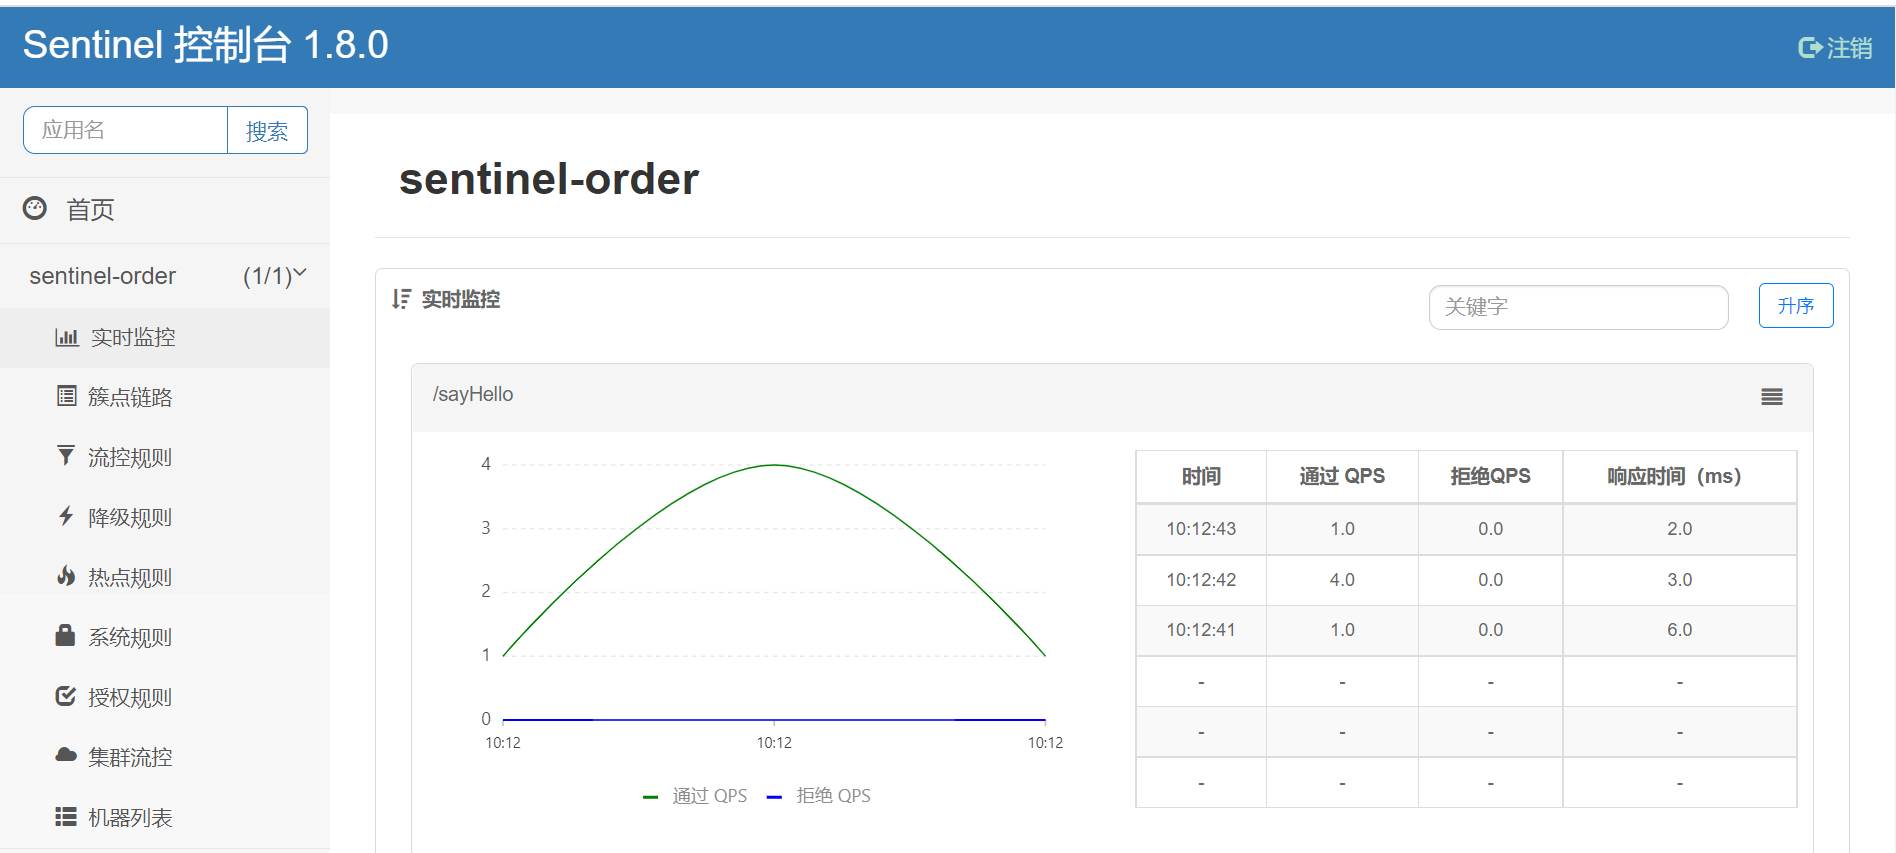Open the 簇点链路 sidebar menu item
This screenshot has height=853, width=1896.
[x=165, y=398]
